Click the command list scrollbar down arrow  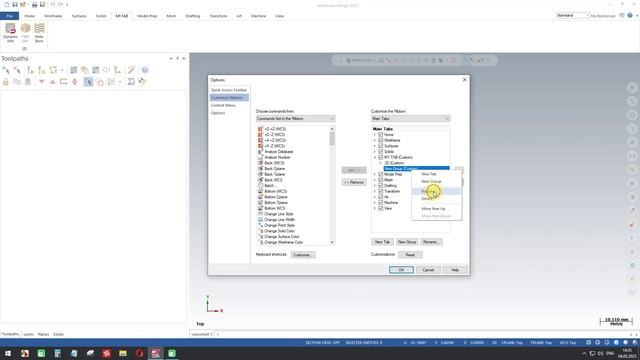click(332, 242)
